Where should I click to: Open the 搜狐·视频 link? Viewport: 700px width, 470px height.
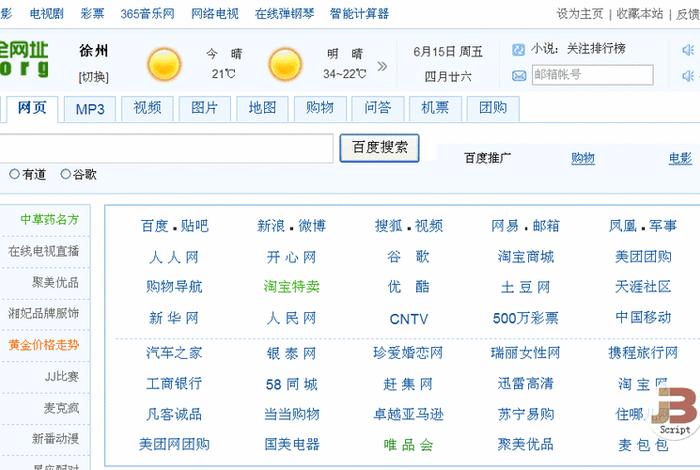[409, 226]
